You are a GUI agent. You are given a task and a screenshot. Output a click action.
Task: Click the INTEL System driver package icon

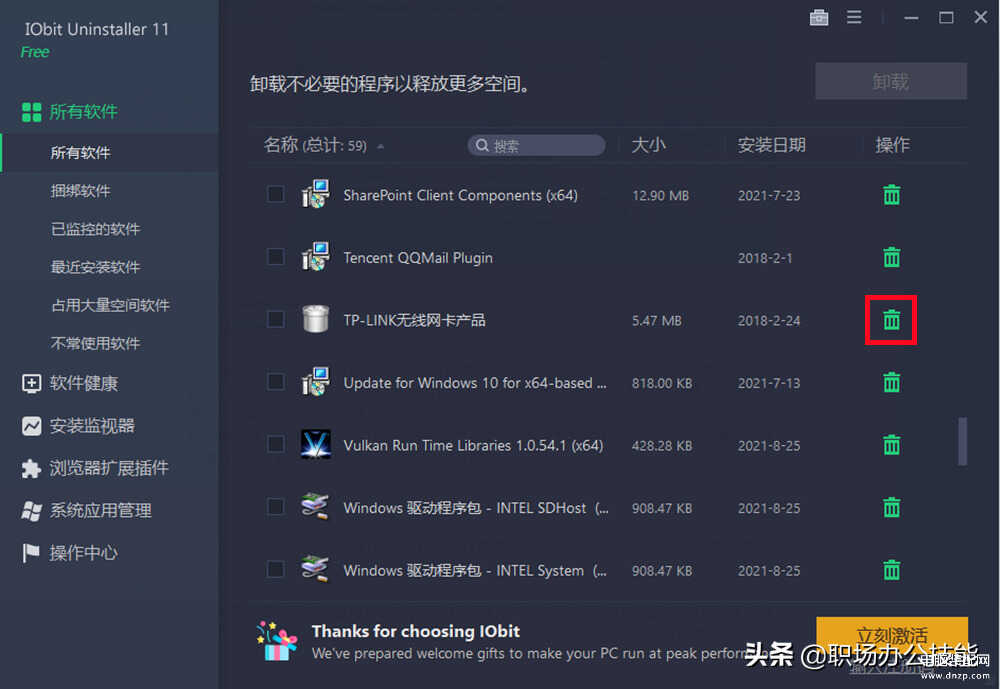point(316,569)
